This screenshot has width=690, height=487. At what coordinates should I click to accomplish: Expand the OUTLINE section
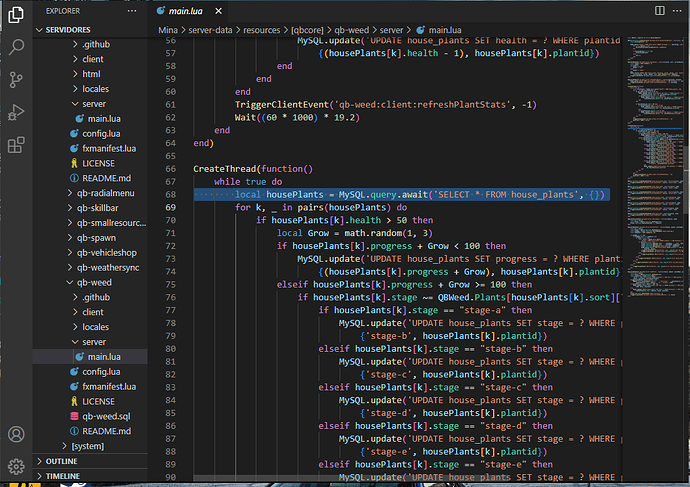pyautogui.click(x=61, y=461)
